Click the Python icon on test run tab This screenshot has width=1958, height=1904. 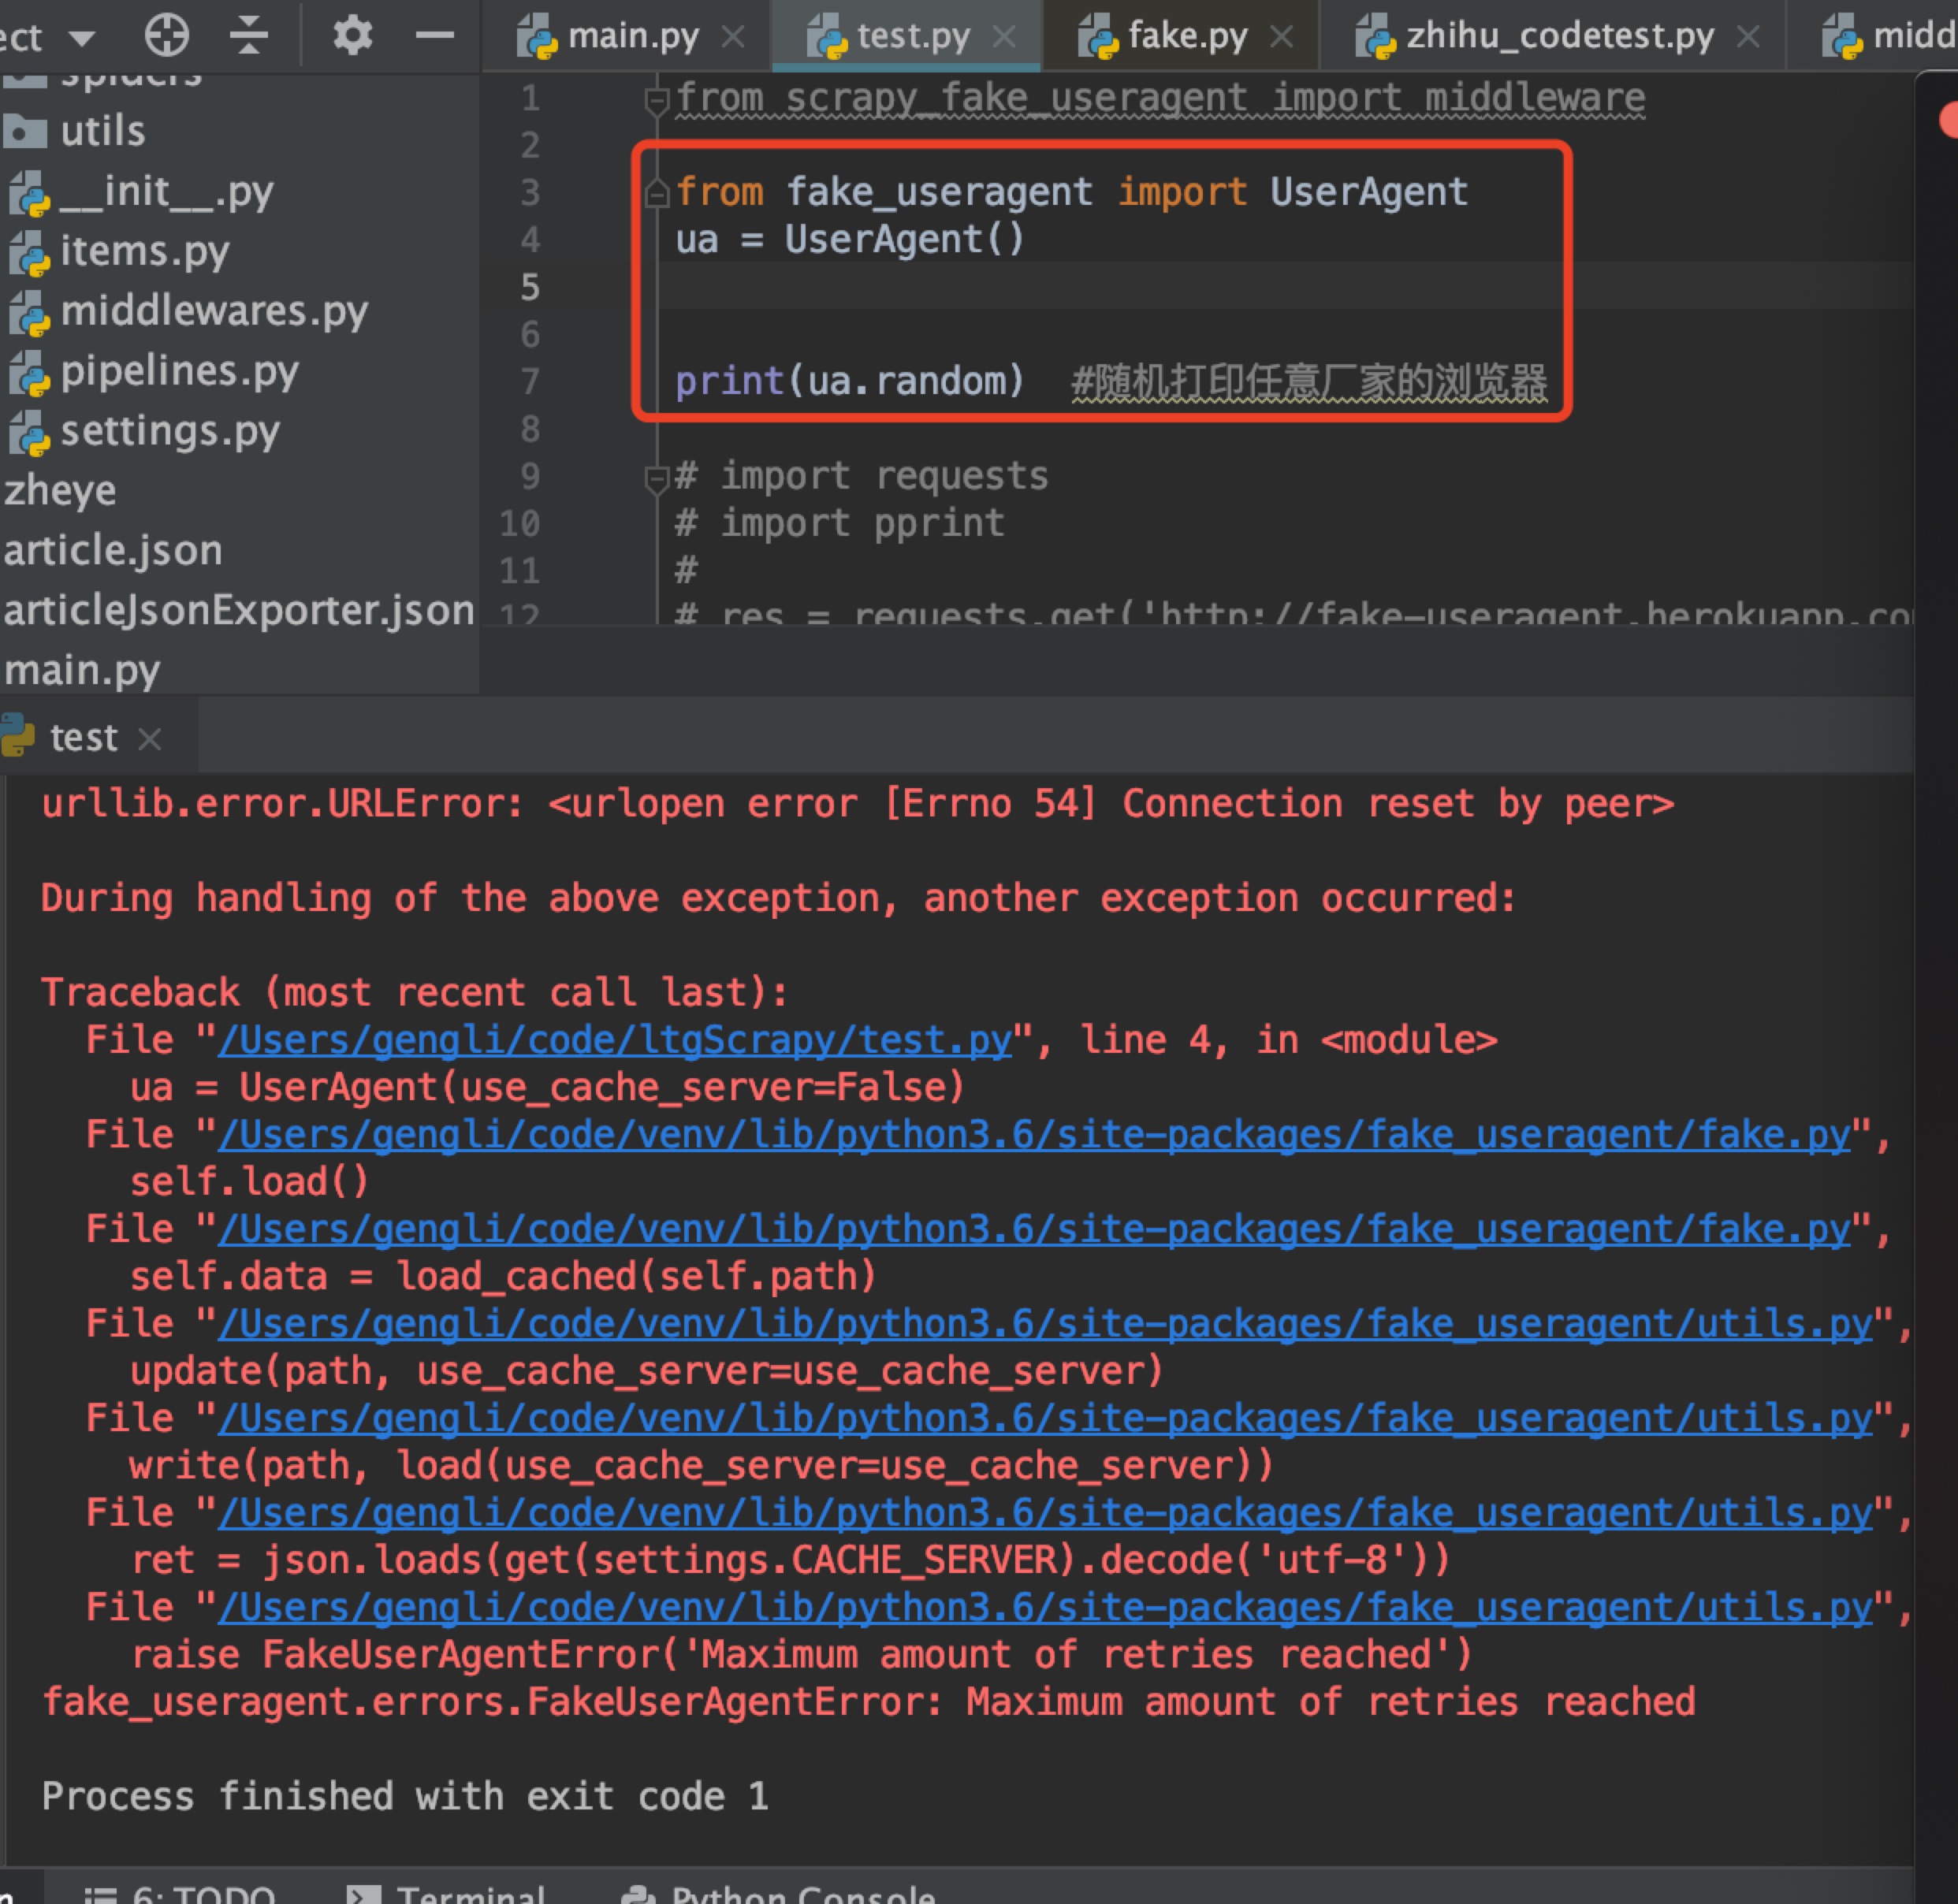18,735
